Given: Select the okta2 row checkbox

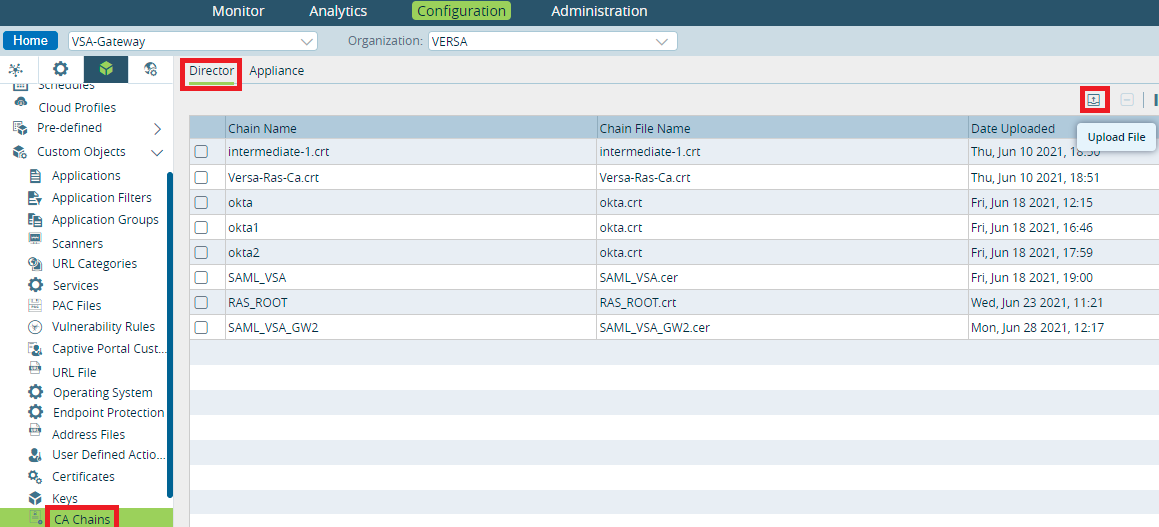Looking at the screenshot, I should click(201, 253).
